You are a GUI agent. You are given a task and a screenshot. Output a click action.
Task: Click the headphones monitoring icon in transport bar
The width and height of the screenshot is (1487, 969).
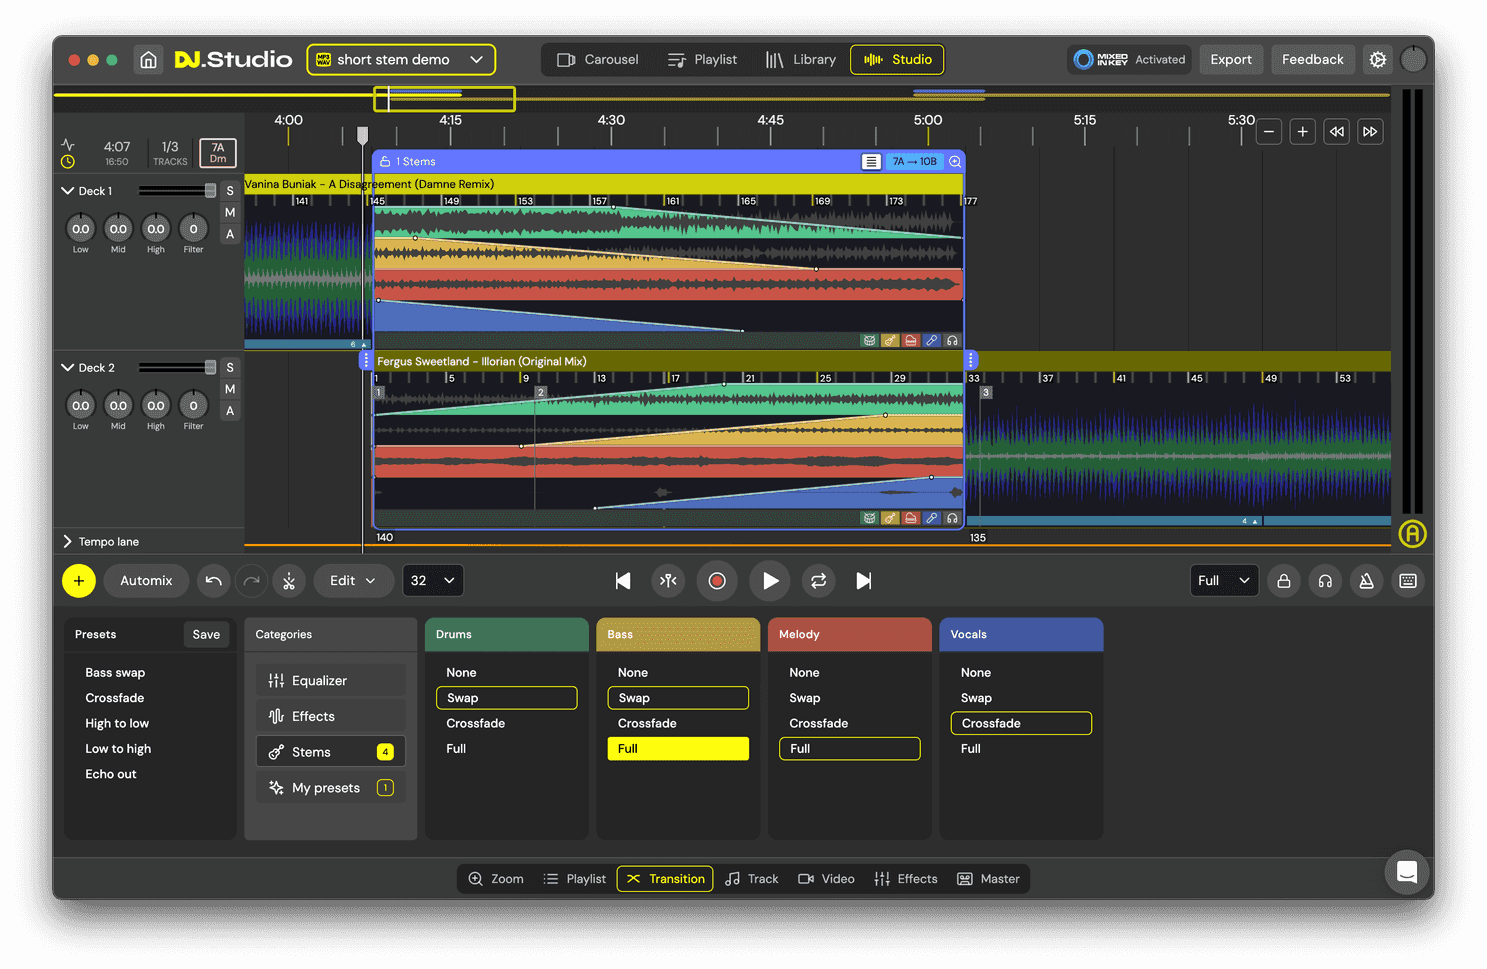[1325, 581]
